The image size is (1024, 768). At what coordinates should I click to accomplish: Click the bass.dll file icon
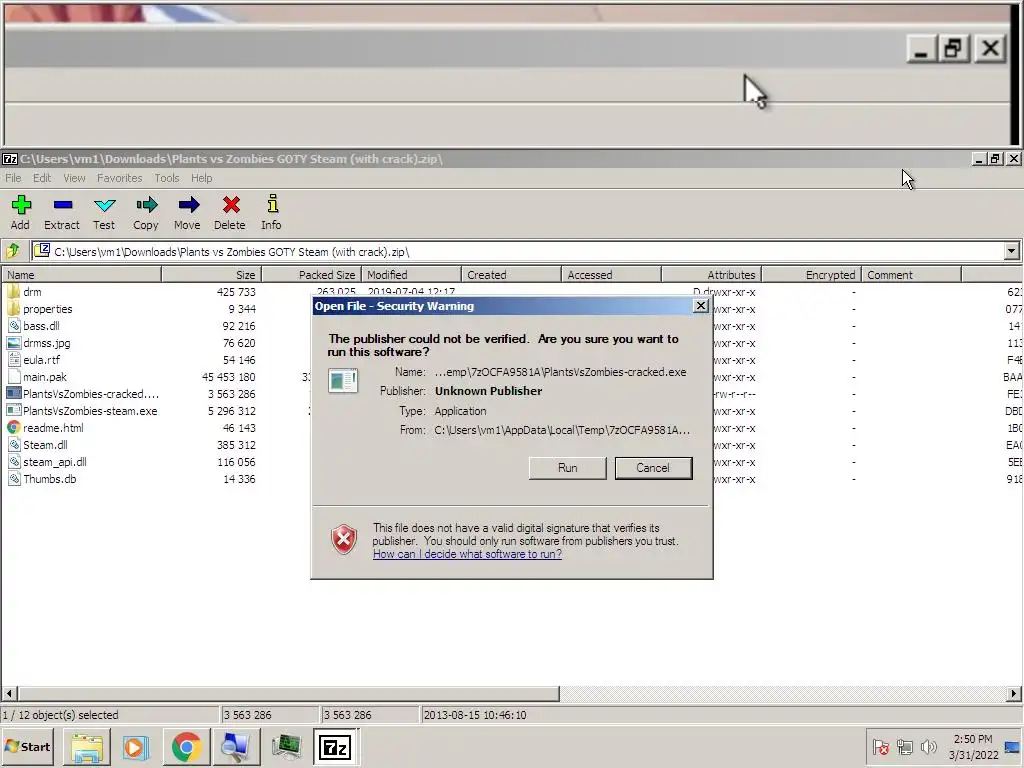[x=14, y=325]
